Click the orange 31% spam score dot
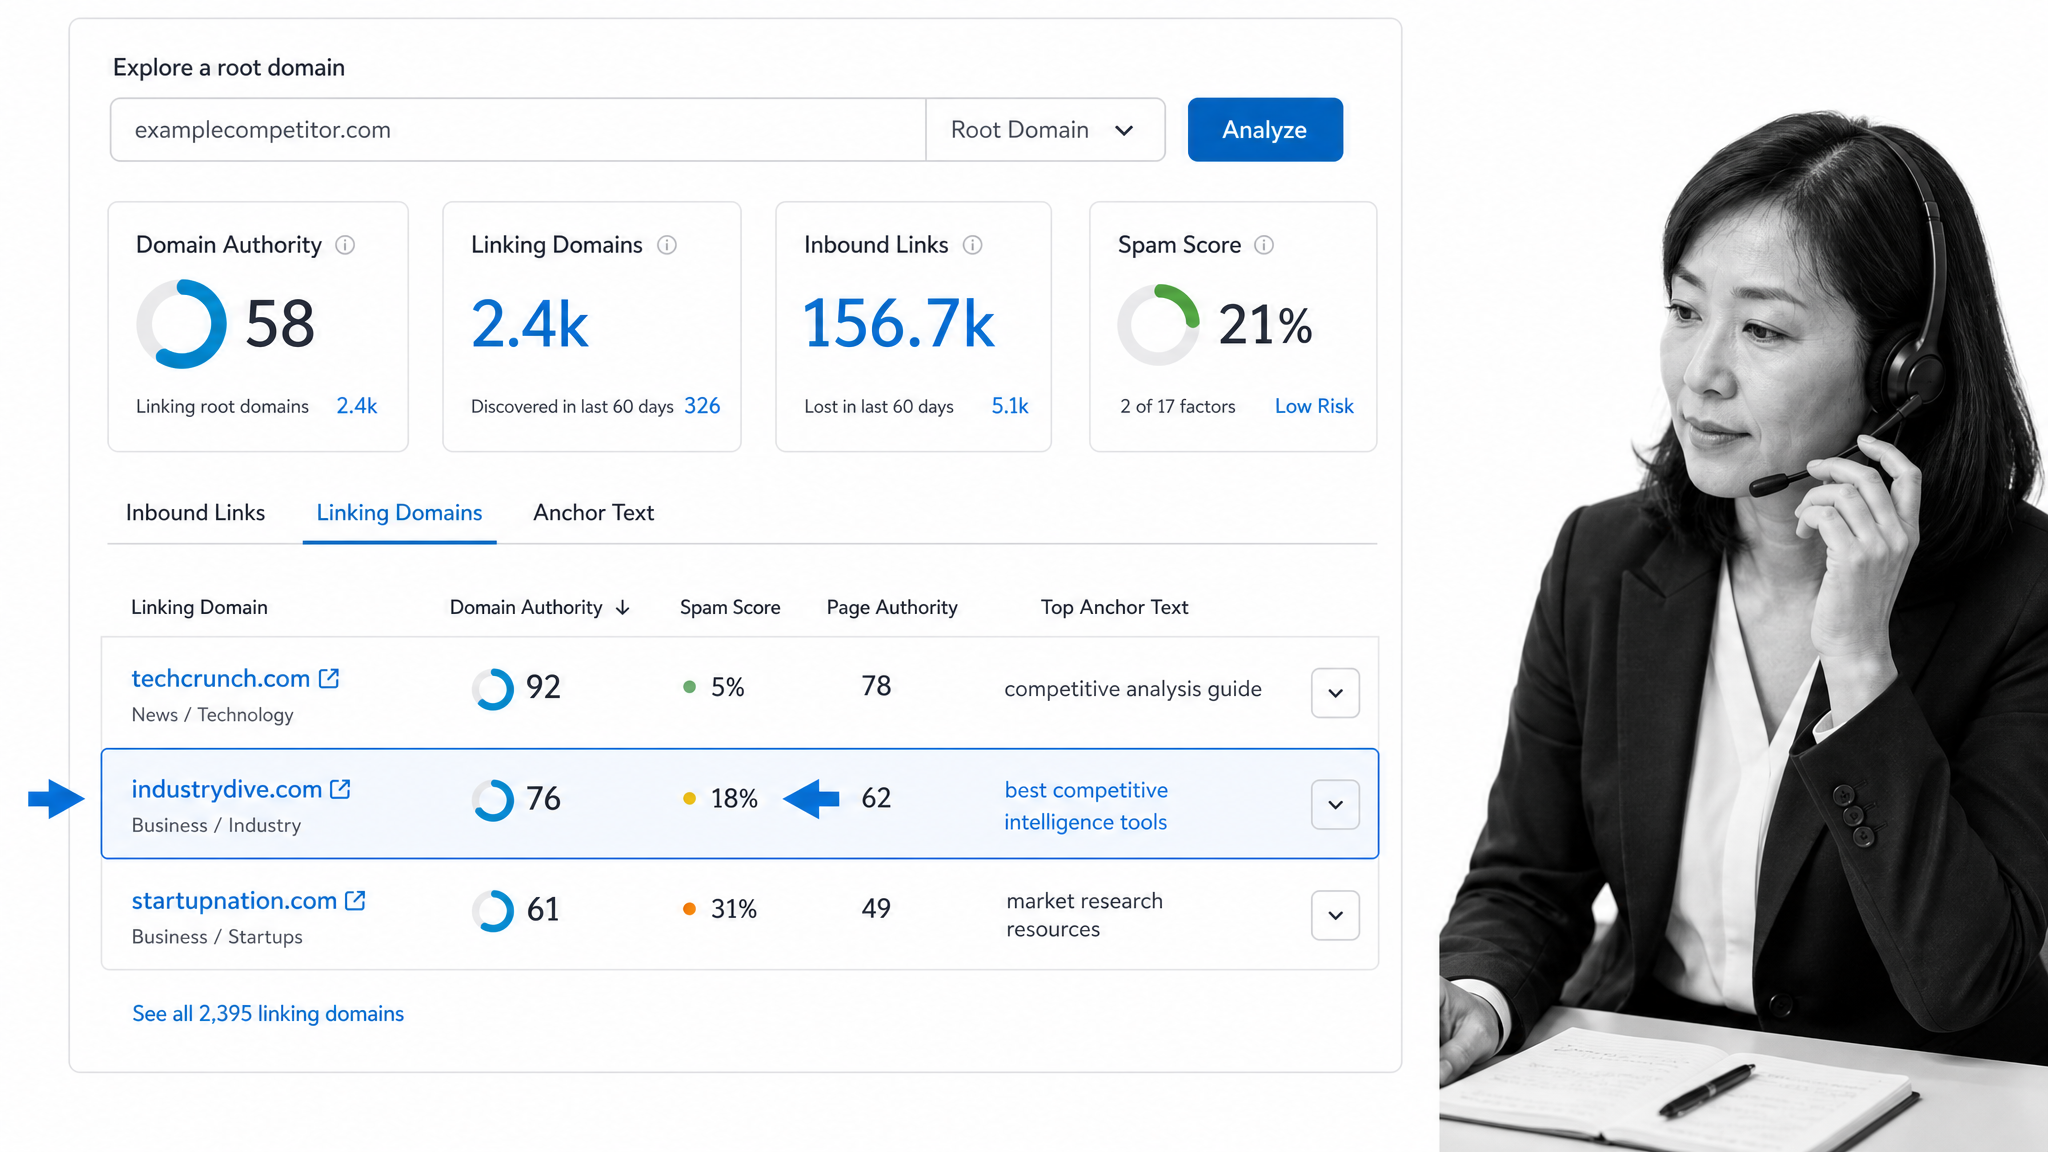Image resolution: width=2048 pixels, height=1152 pixels. [x=689, y=909]
